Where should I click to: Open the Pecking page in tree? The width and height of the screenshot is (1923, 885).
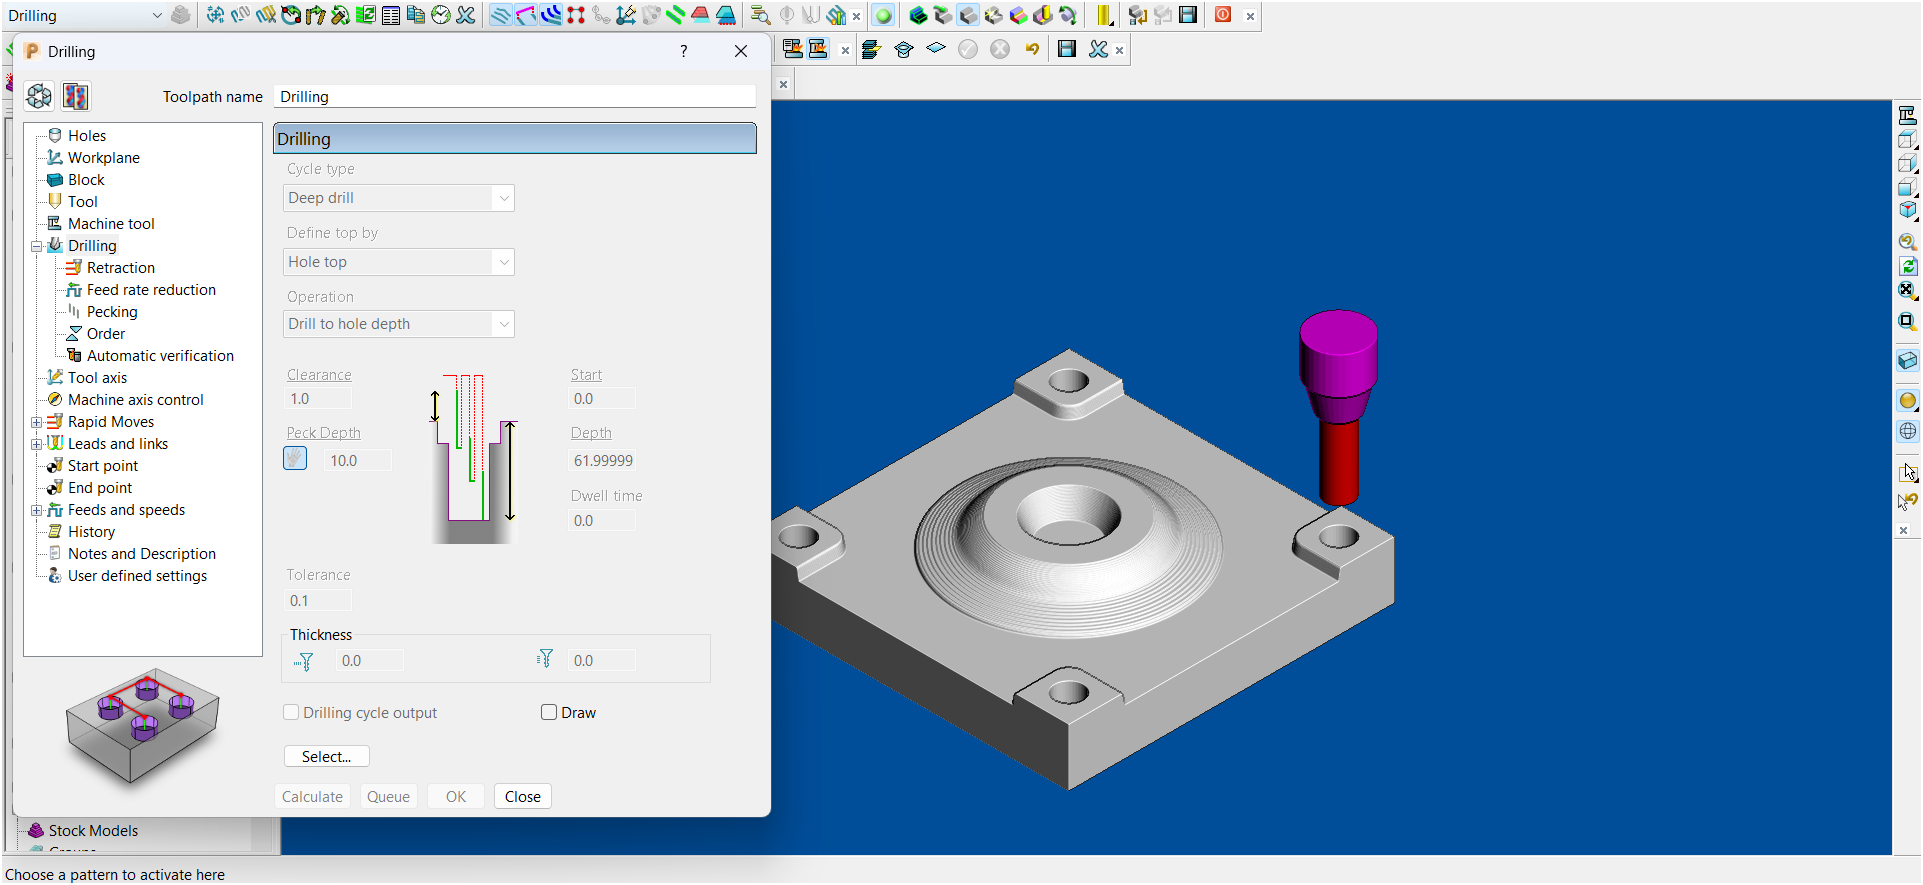pyautogui.click(x=112, y=312)
